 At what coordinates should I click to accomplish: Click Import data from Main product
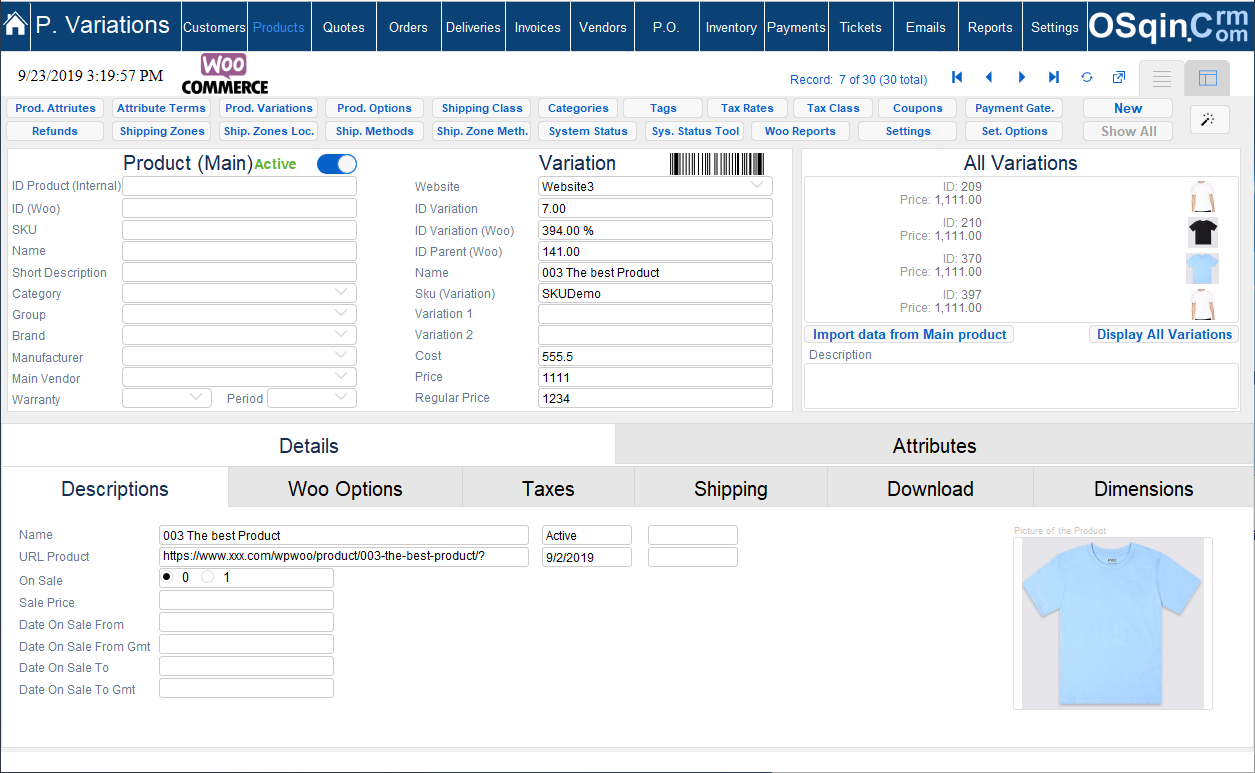909,334
